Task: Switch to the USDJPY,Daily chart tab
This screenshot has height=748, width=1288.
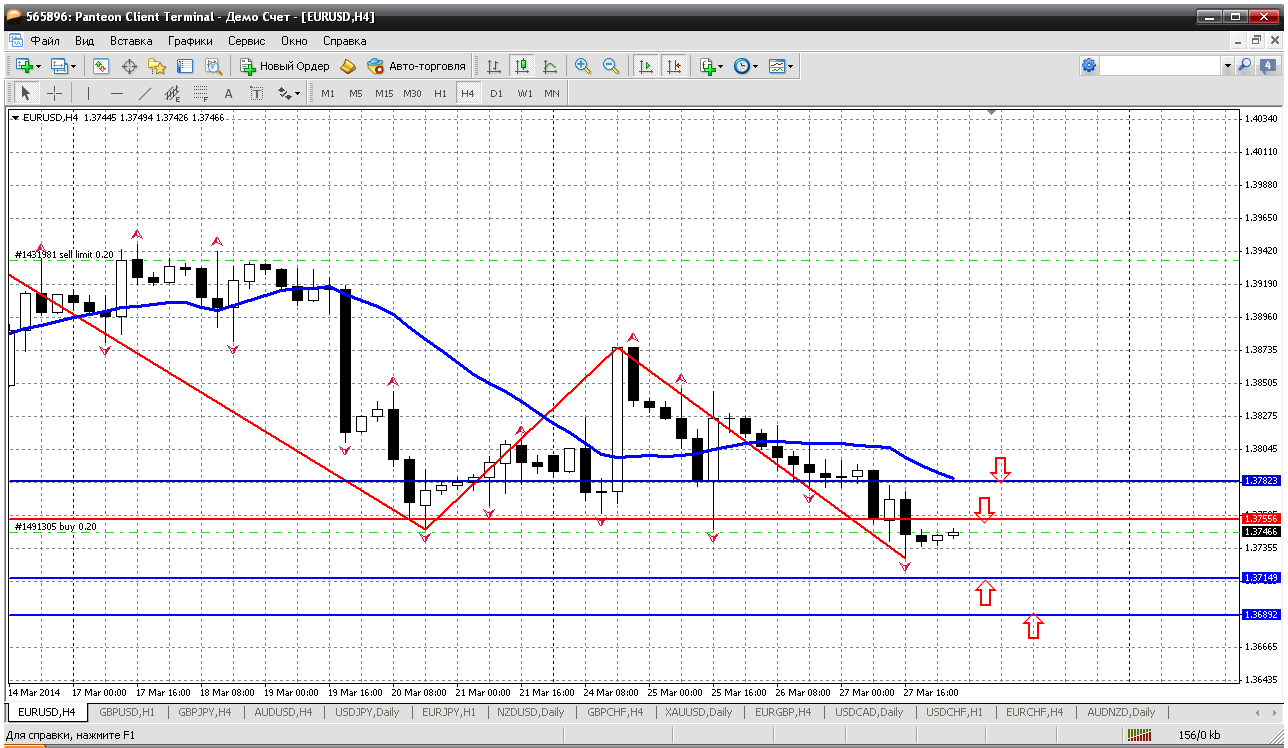Action: 366,712
